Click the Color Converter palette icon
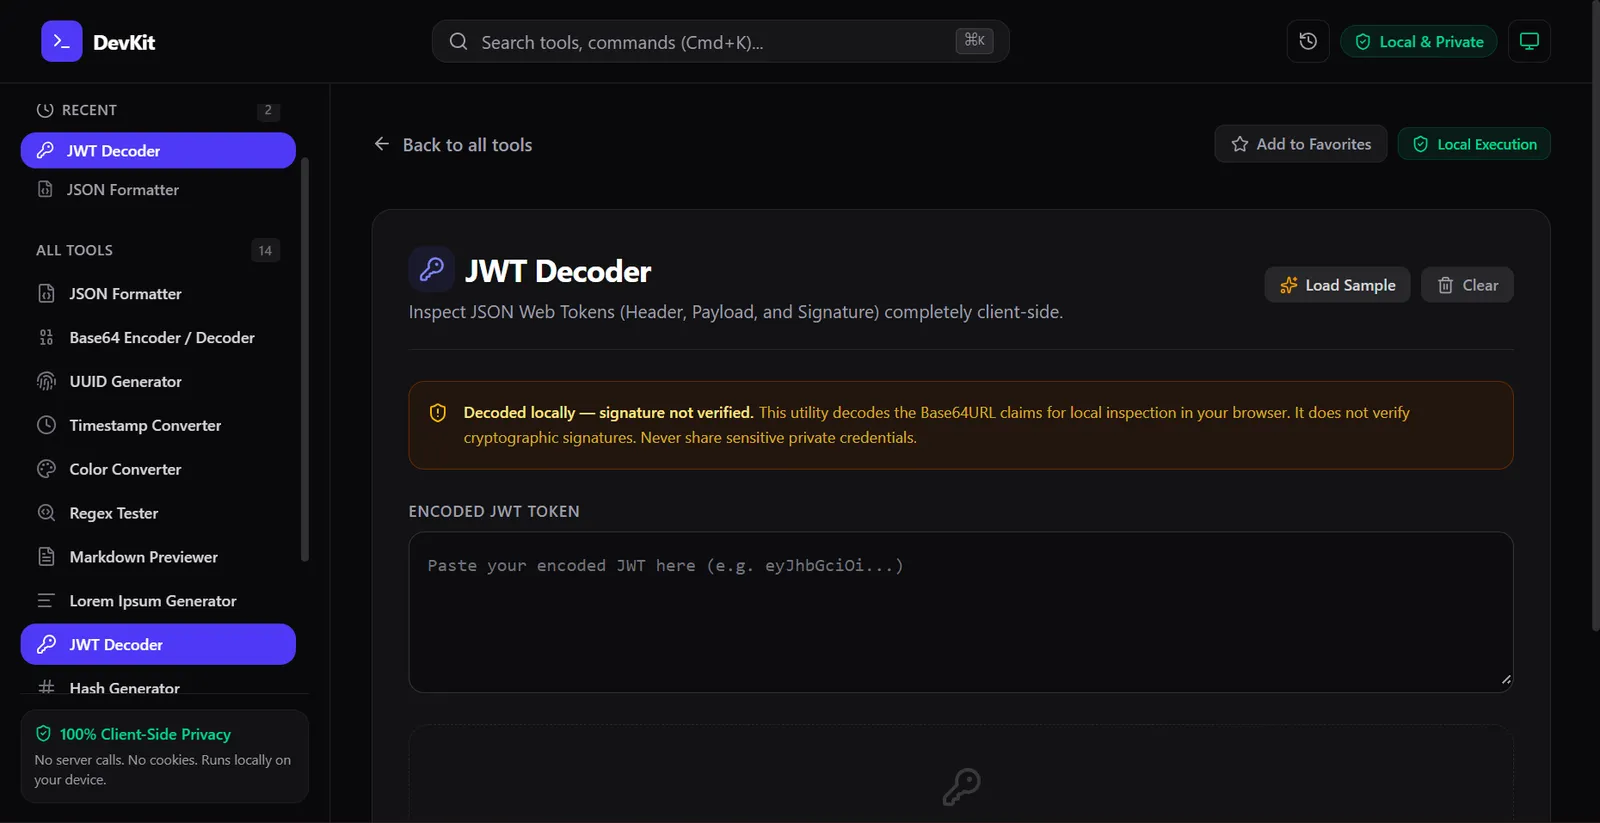 (x=46, y=469)
